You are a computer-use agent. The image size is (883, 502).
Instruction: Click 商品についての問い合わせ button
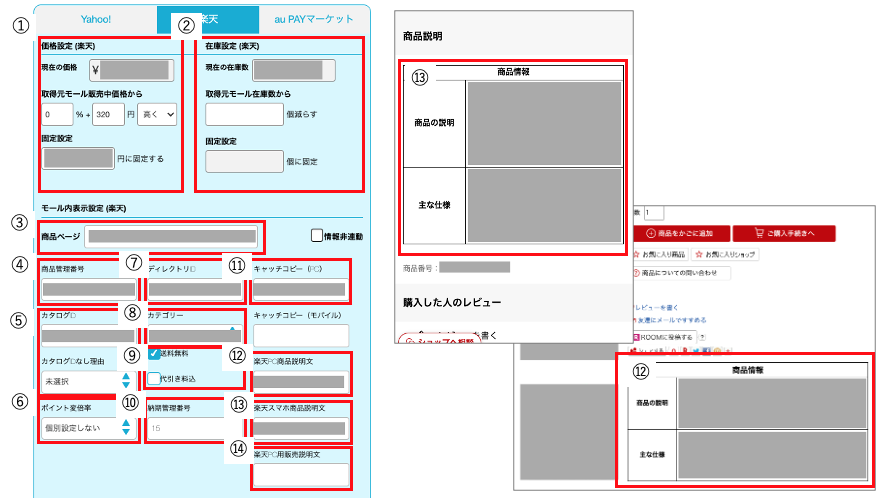681,273
